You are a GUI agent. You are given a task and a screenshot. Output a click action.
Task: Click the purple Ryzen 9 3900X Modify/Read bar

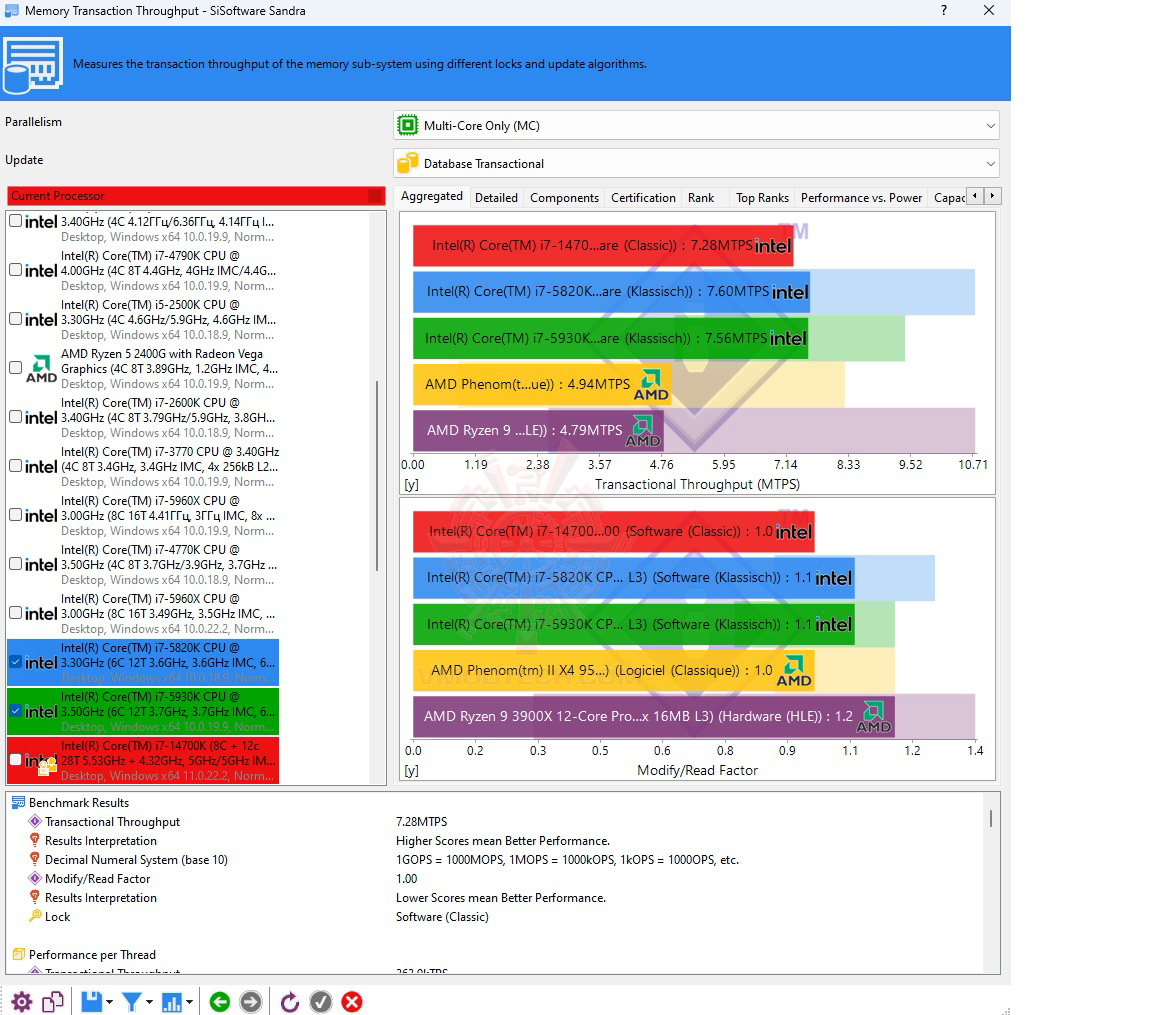pos(653,716)
